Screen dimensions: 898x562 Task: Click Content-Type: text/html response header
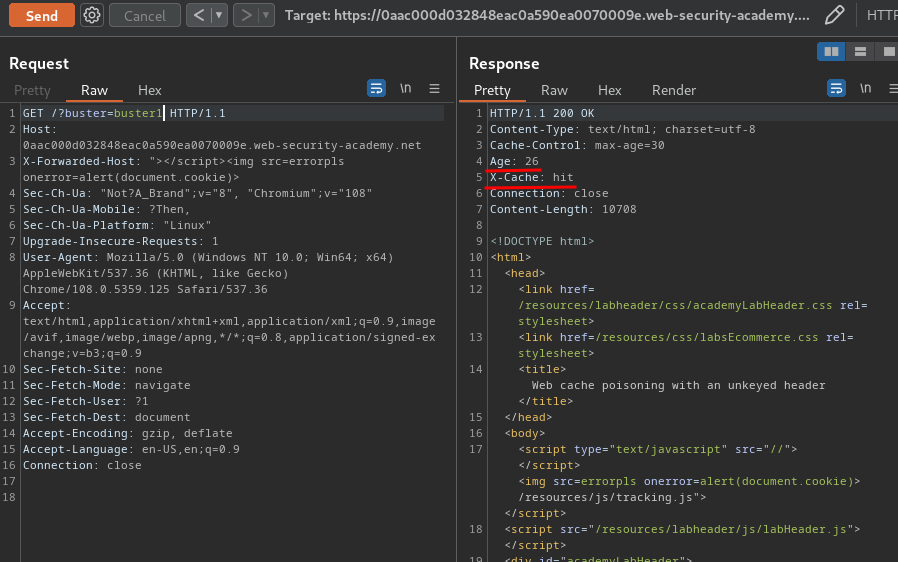pos(622,129)
